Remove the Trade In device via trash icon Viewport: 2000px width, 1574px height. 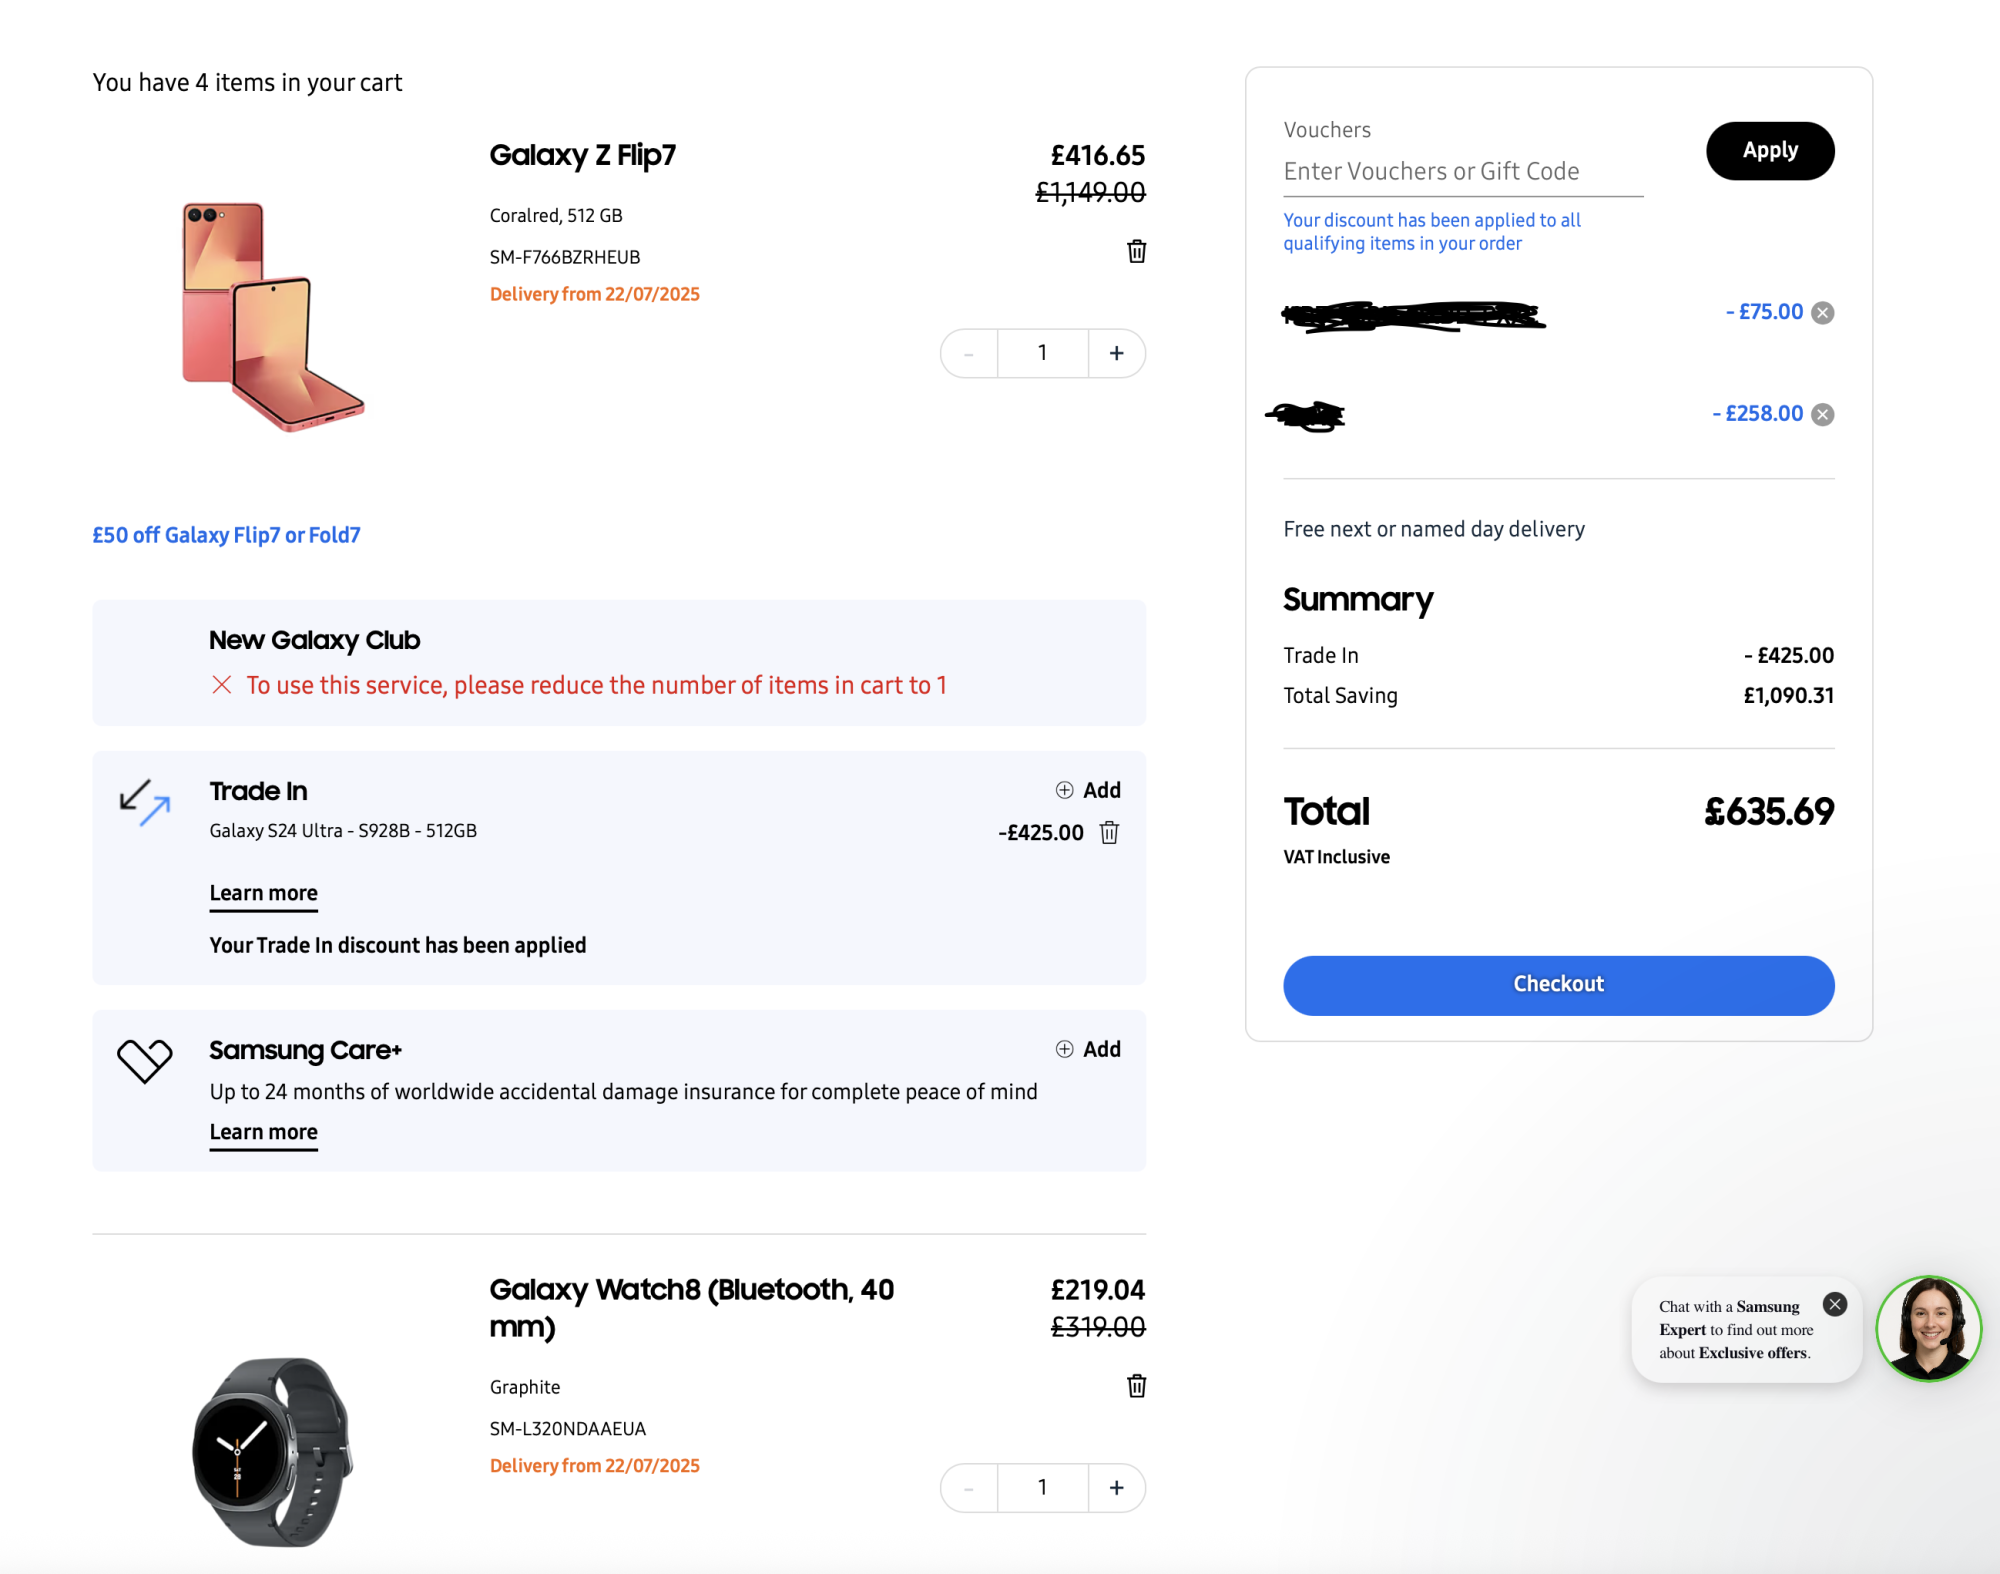coord(1109,832)
